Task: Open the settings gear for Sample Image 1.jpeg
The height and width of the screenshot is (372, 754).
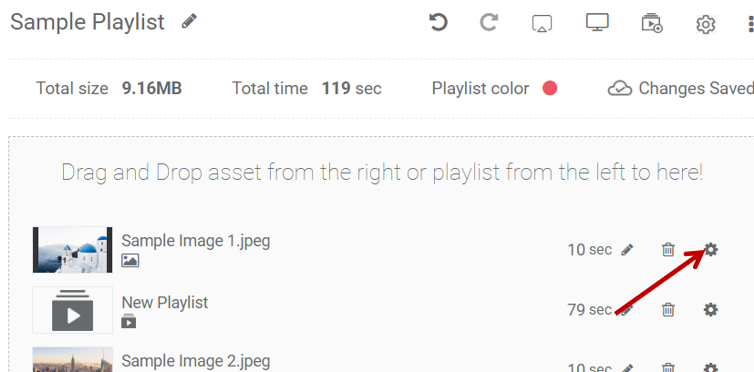Action: coord(711,249)
